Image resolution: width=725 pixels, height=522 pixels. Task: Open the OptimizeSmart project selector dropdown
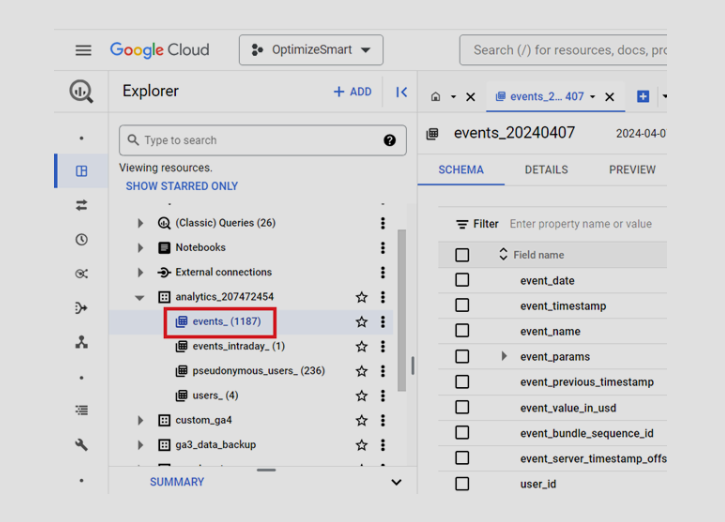[x=311, y=50]
